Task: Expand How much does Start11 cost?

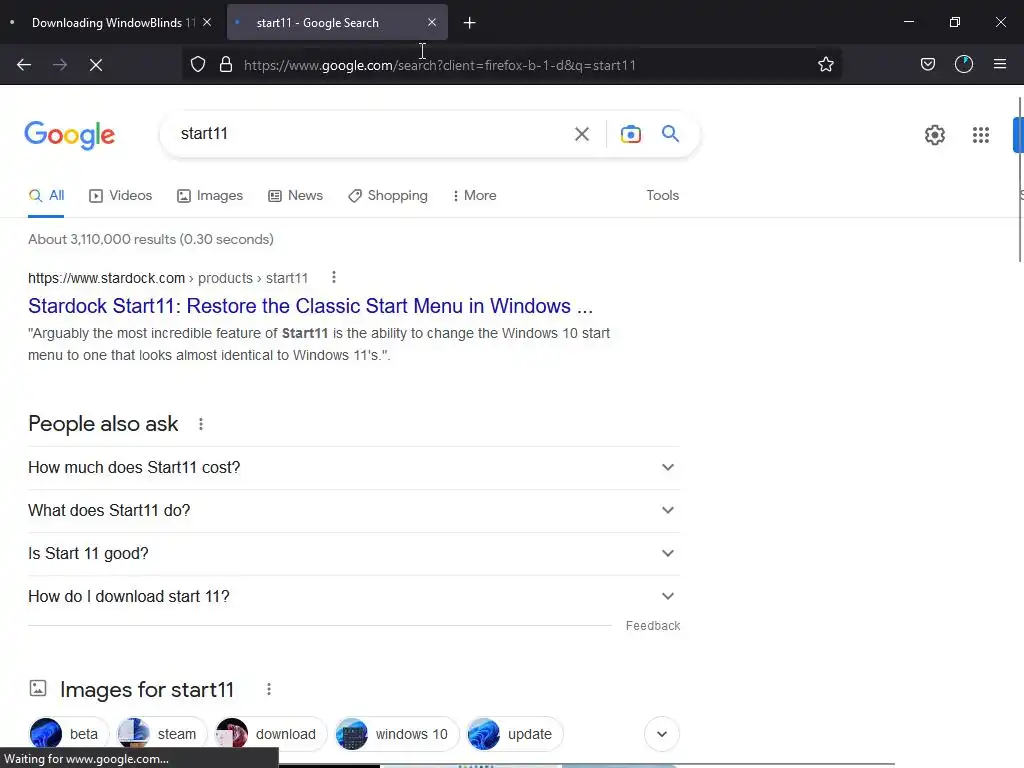Action: pos(354,468)
